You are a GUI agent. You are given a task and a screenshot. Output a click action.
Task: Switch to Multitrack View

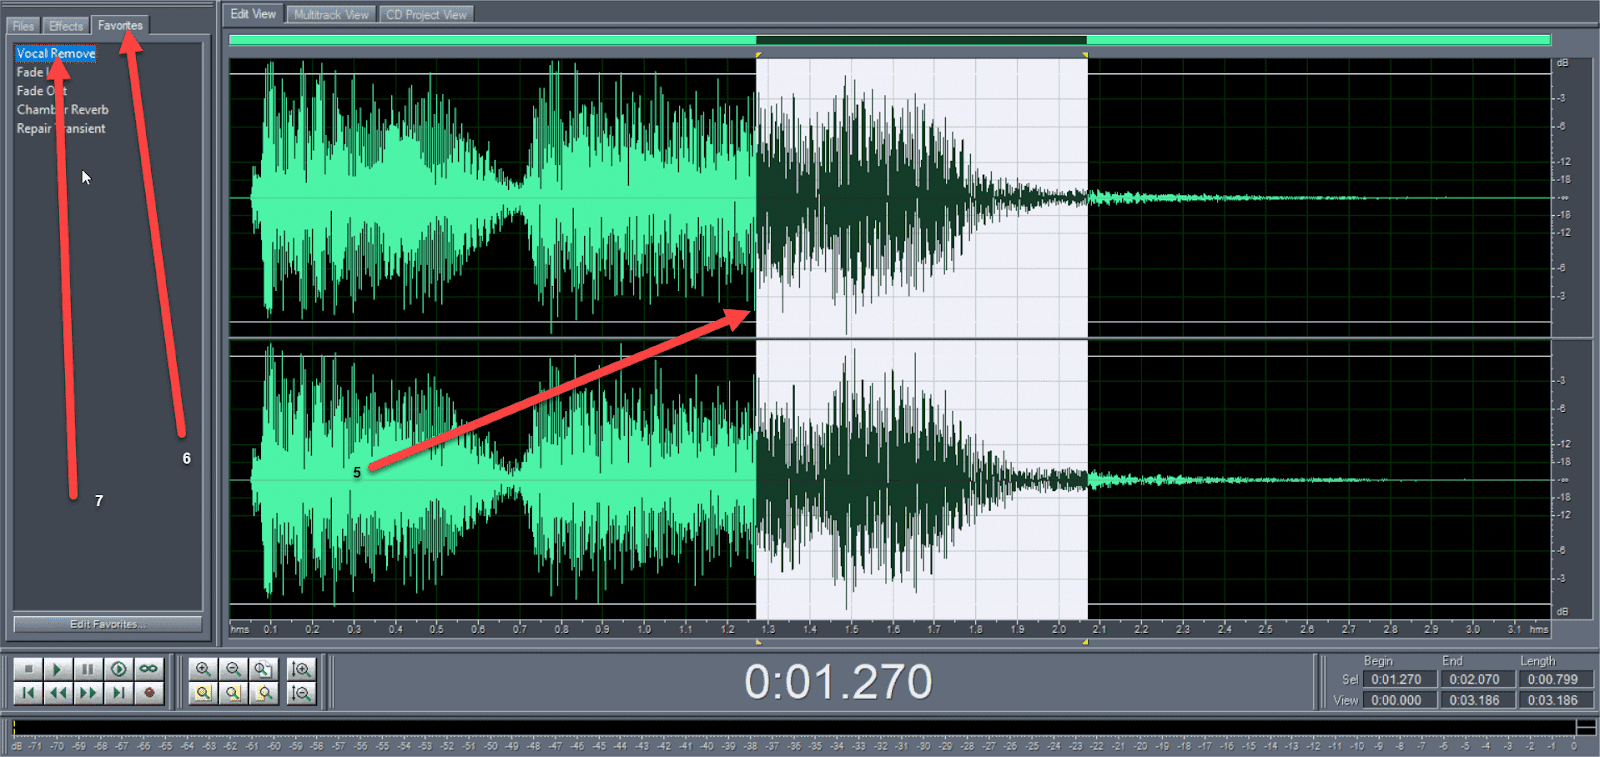[x=331, y=15]
